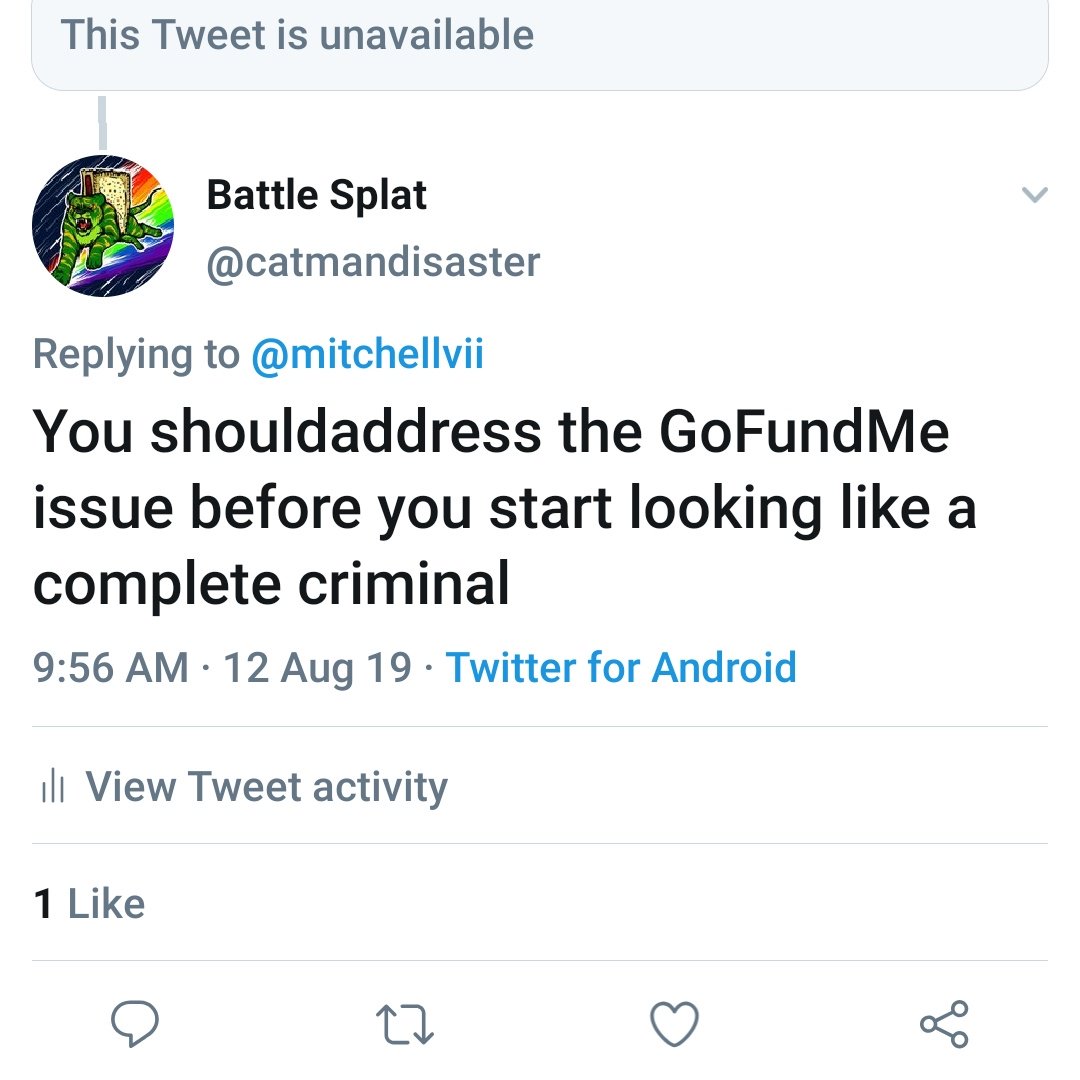Tap the share icon
This screenshot has height=1080, width=1080.
tap(944, 1024)
